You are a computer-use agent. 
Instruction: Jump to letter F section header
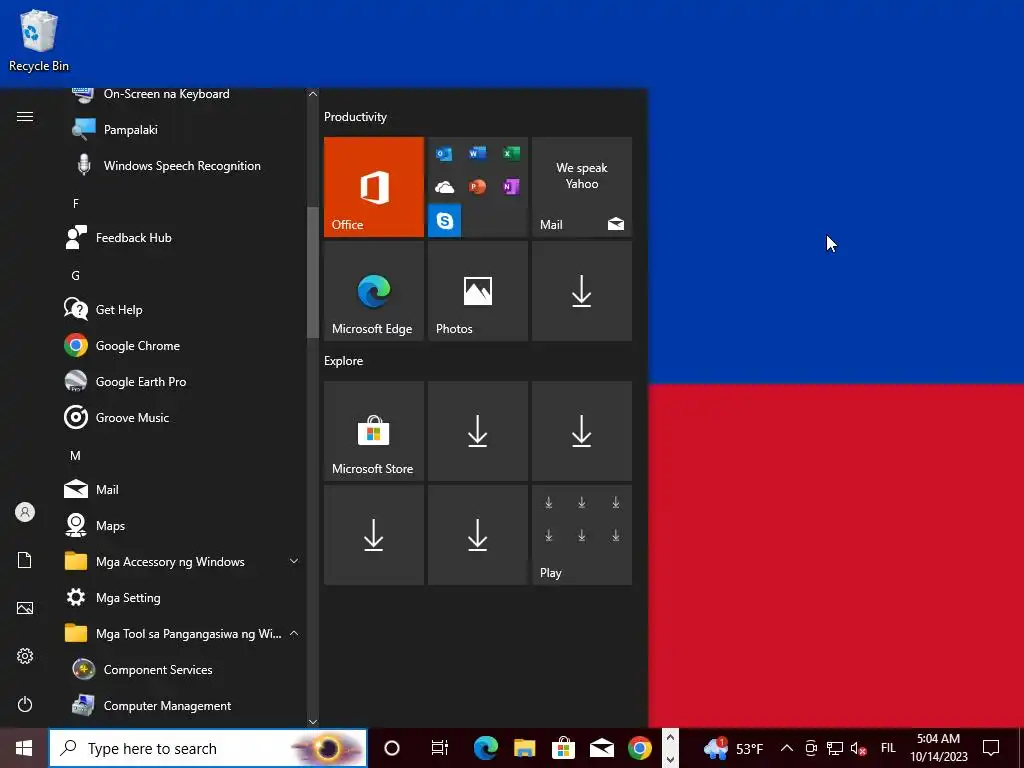coord(76,204)
